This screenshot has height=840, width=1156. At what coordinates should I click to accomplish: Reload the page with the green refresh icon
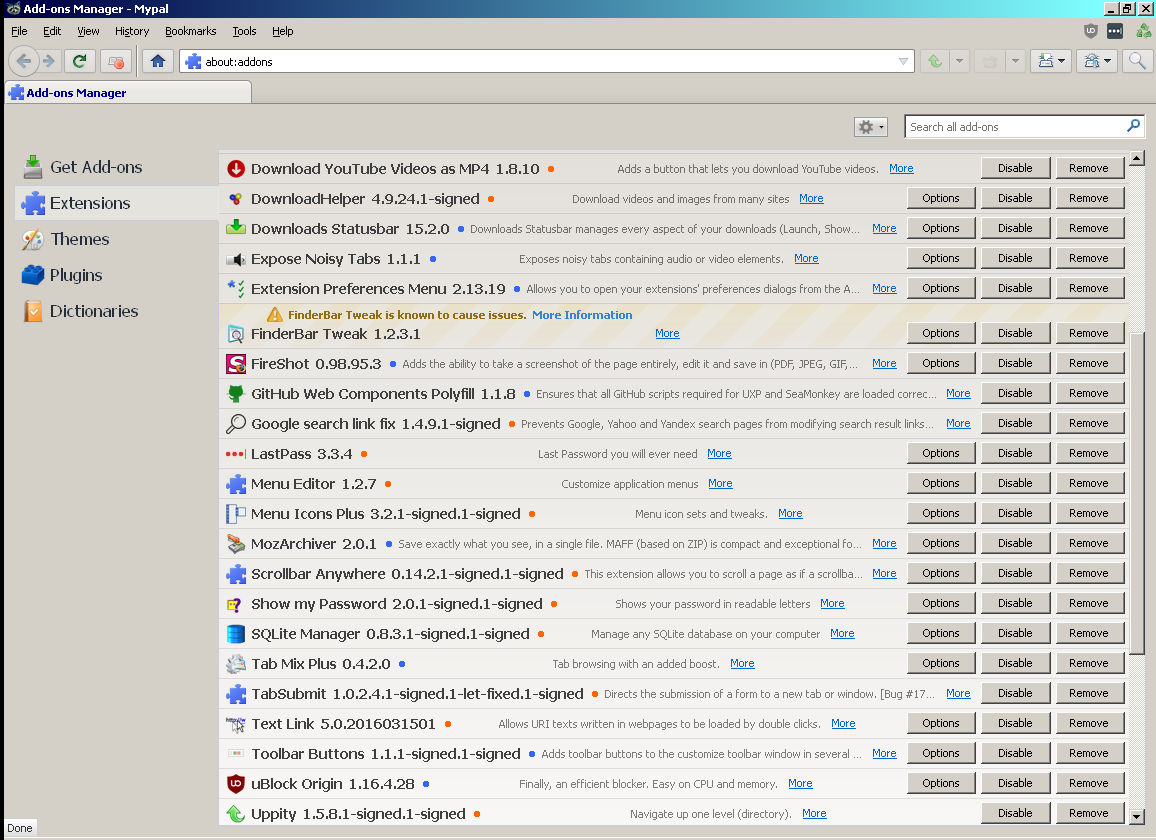click(80, 61)
